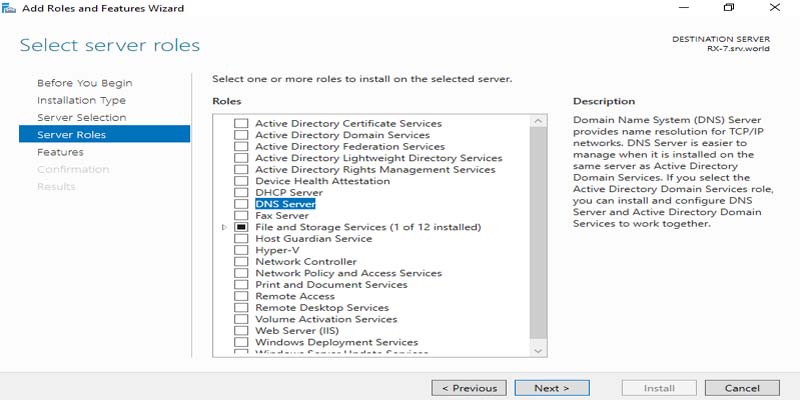Check Active Directory Rights Management Services box

point(241,169)
